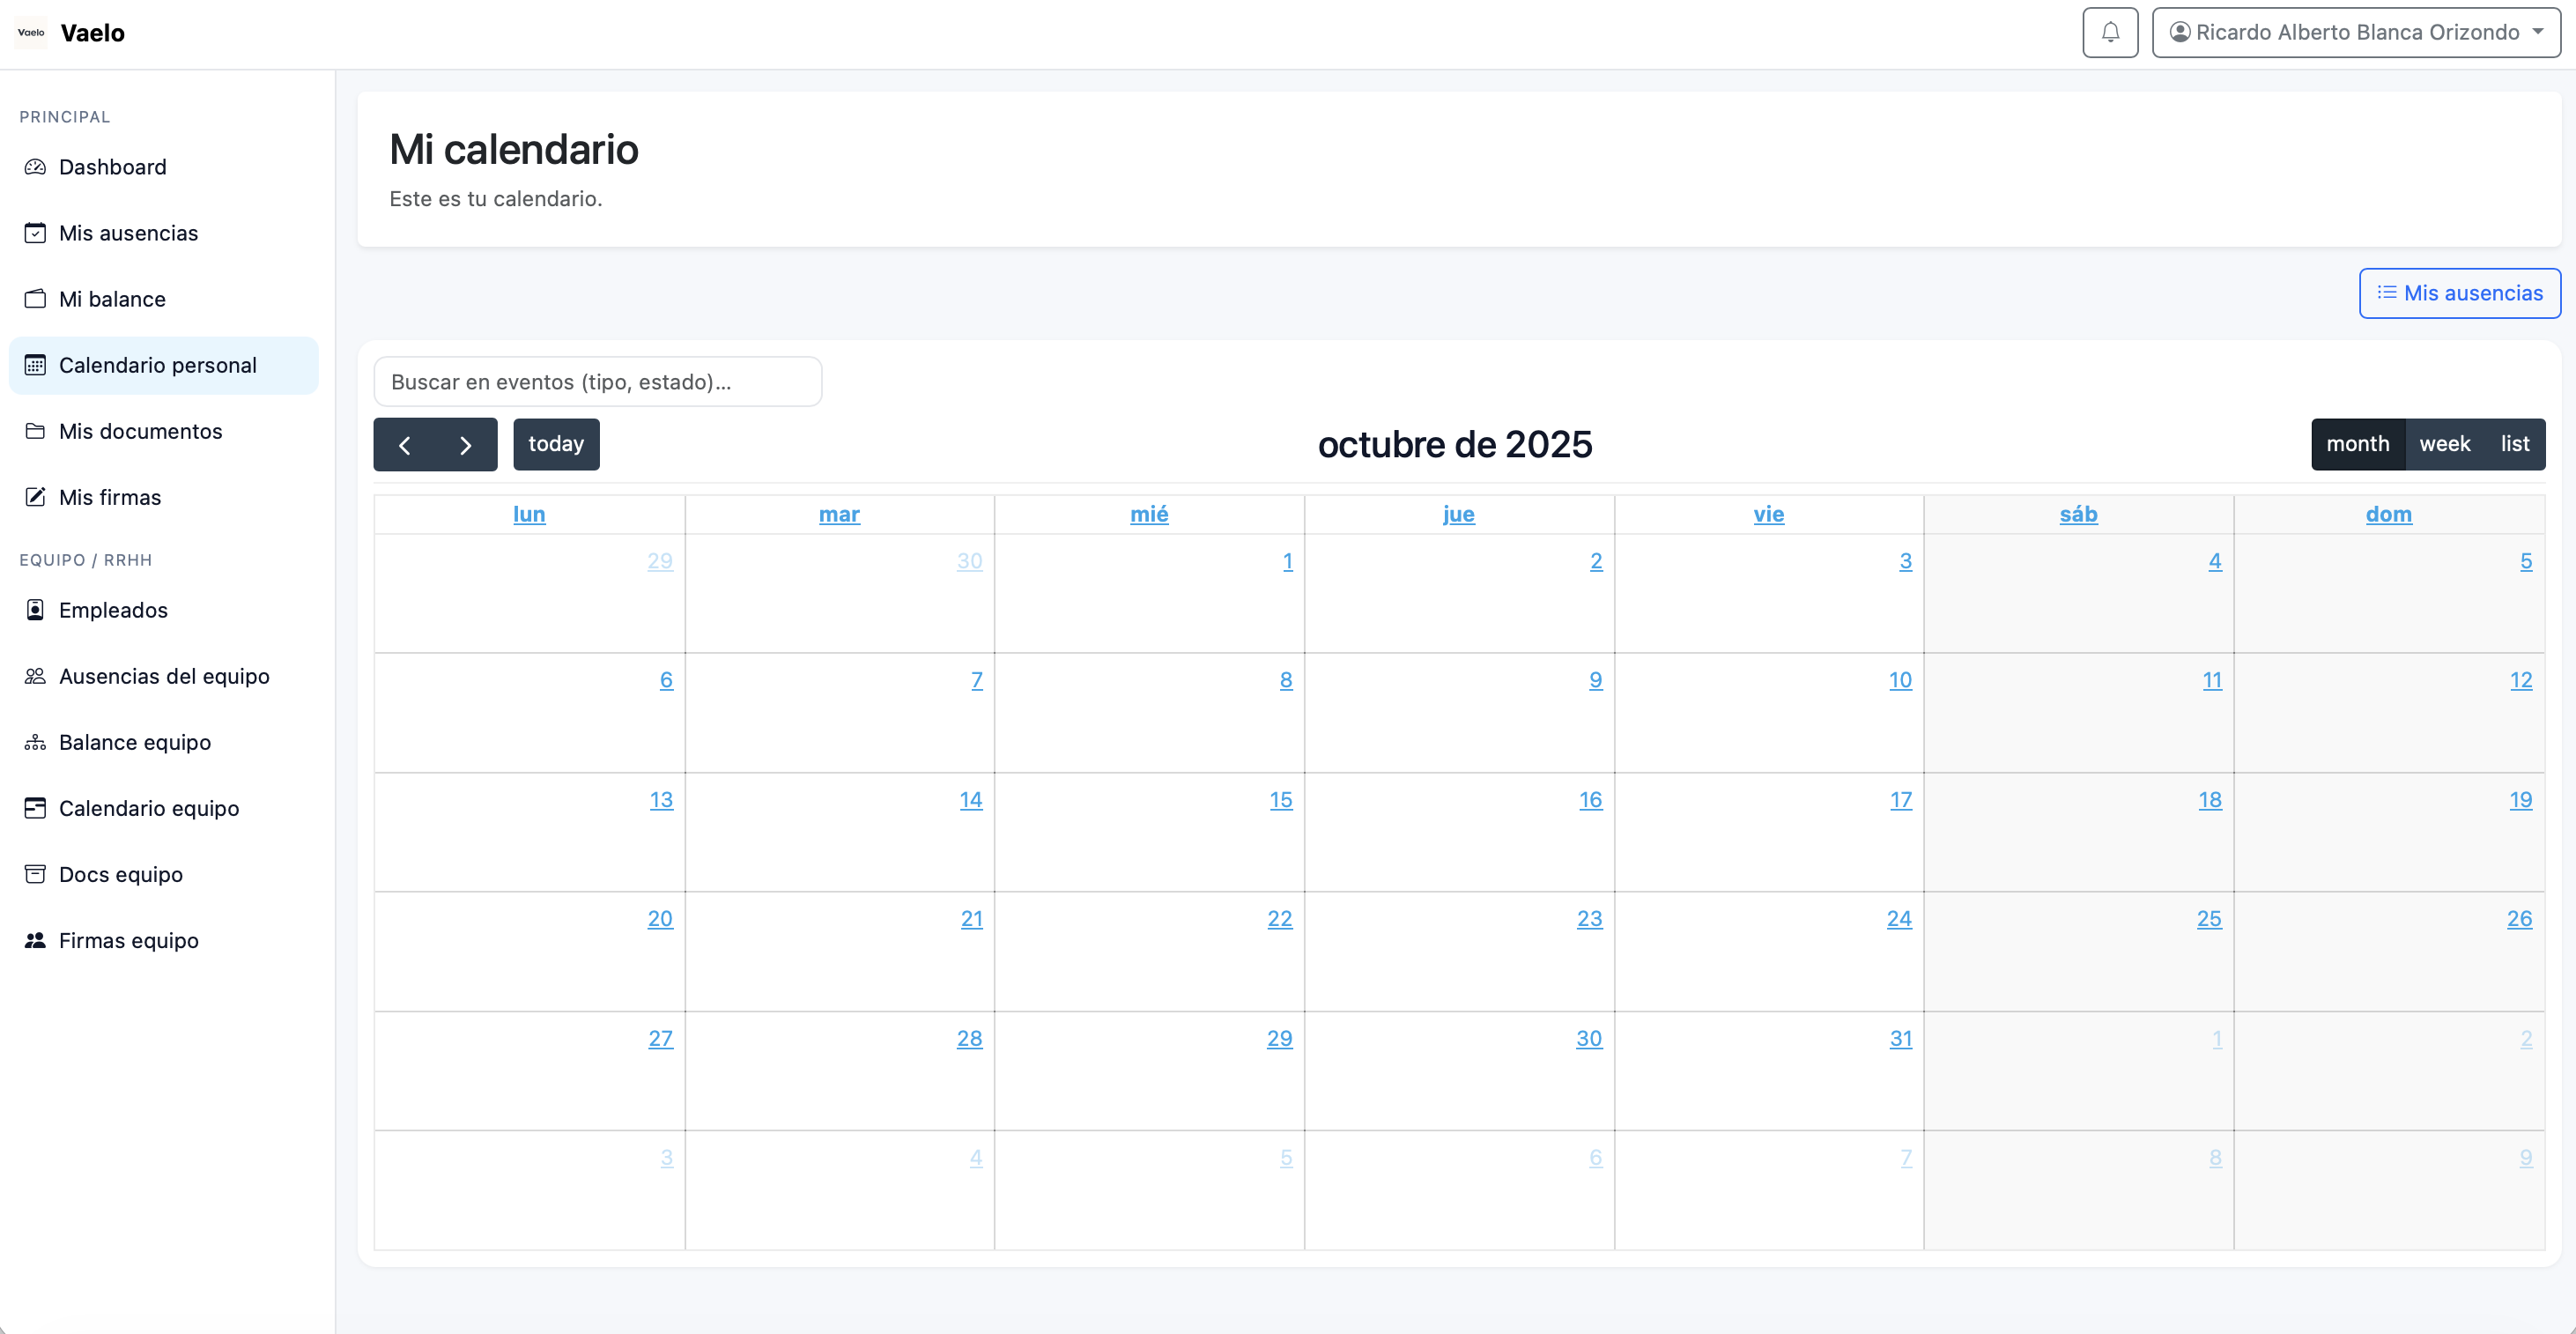Screen dimensions: 2576x1334
Task: Open Mi balance via the briefcase icon
Action: [35, 298]
